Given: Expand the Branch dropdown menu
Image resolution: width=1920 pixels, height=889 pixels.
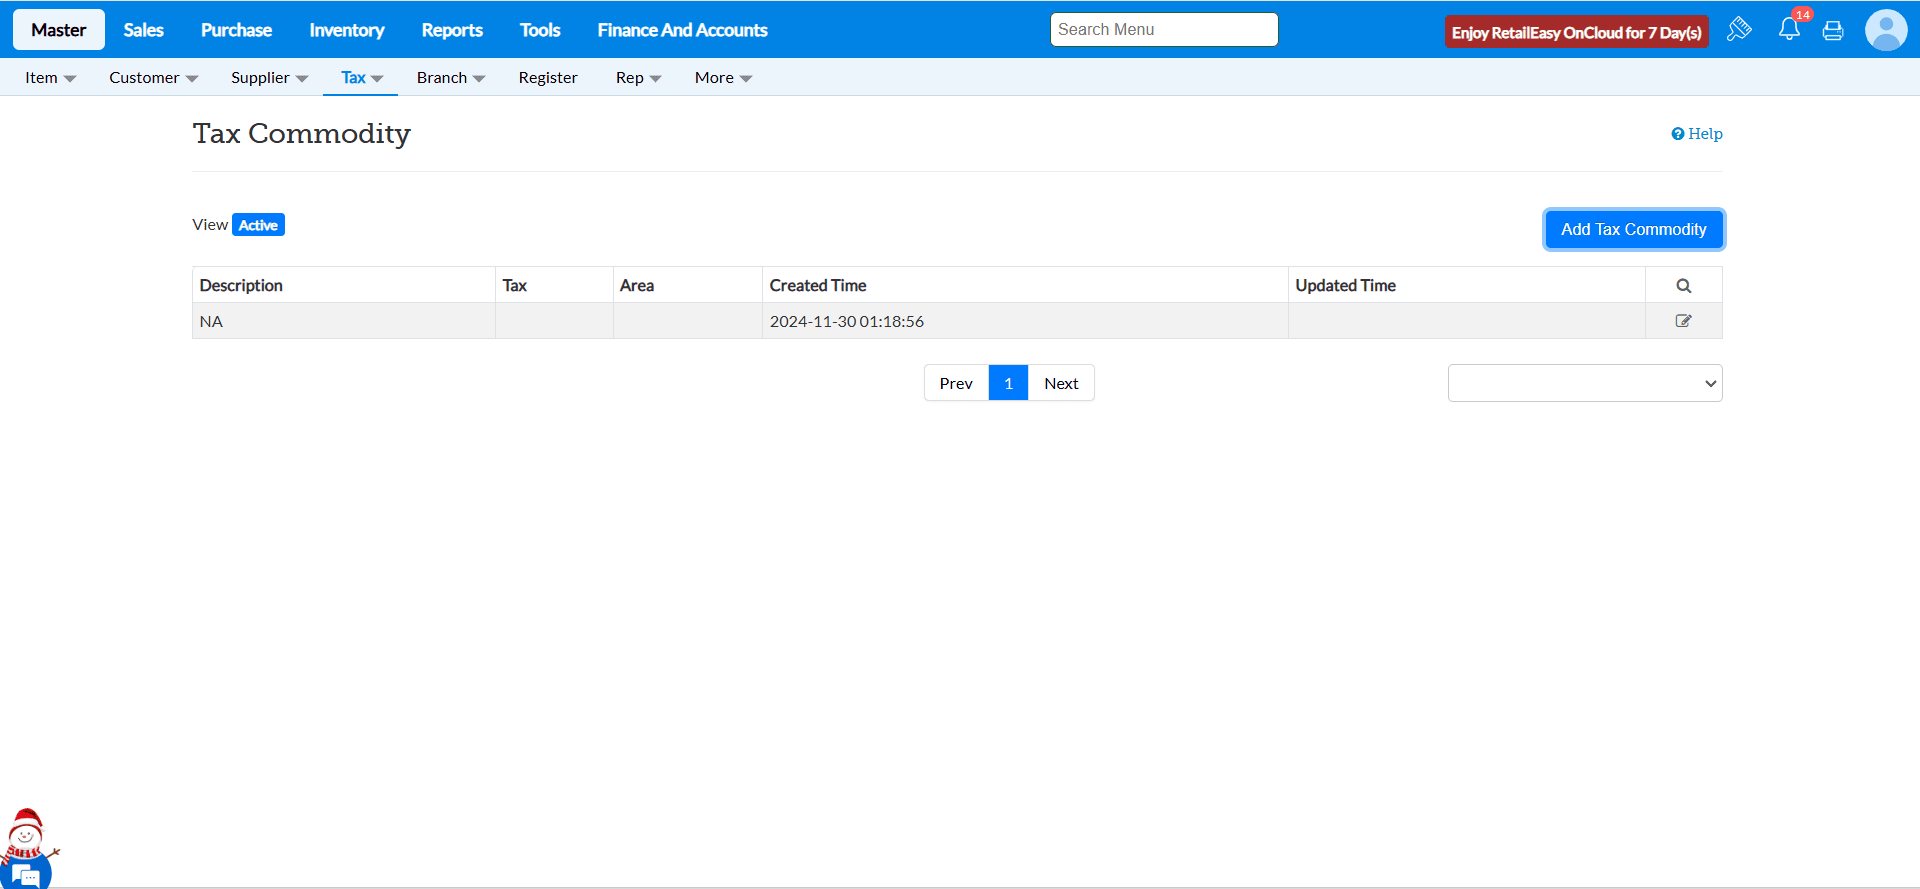Looking at the screenshot, I should 451,78.
